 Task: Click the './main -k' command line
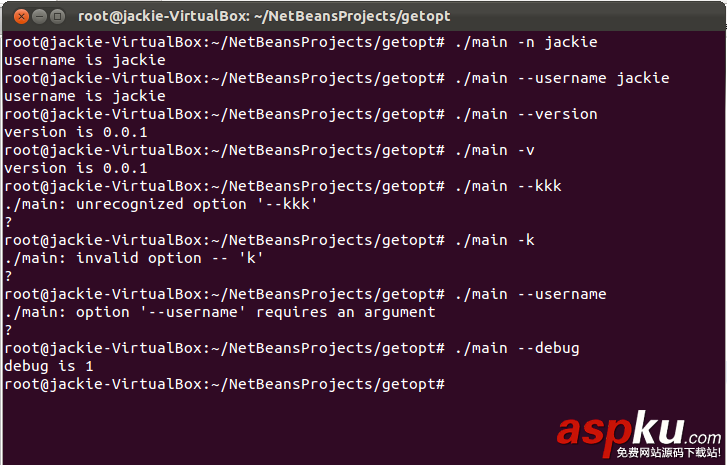[494, 240]
